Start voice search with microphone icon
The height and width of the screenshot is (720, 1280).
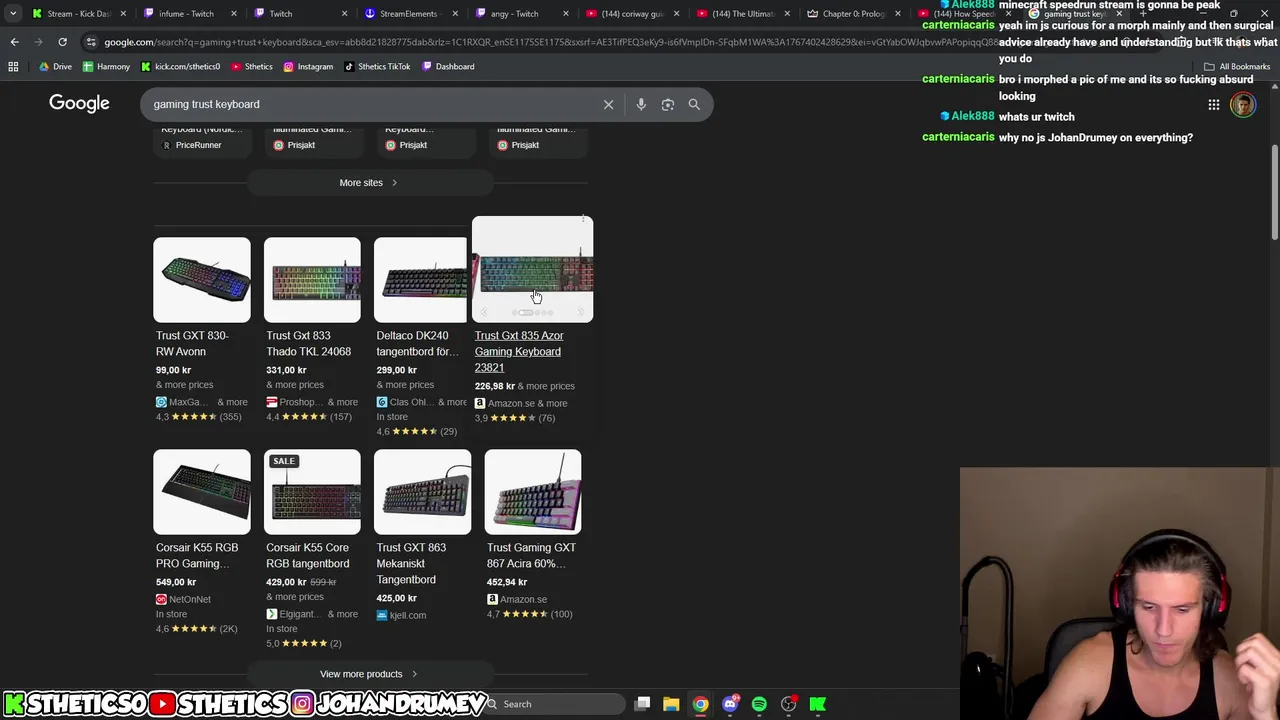coord(641,104)
